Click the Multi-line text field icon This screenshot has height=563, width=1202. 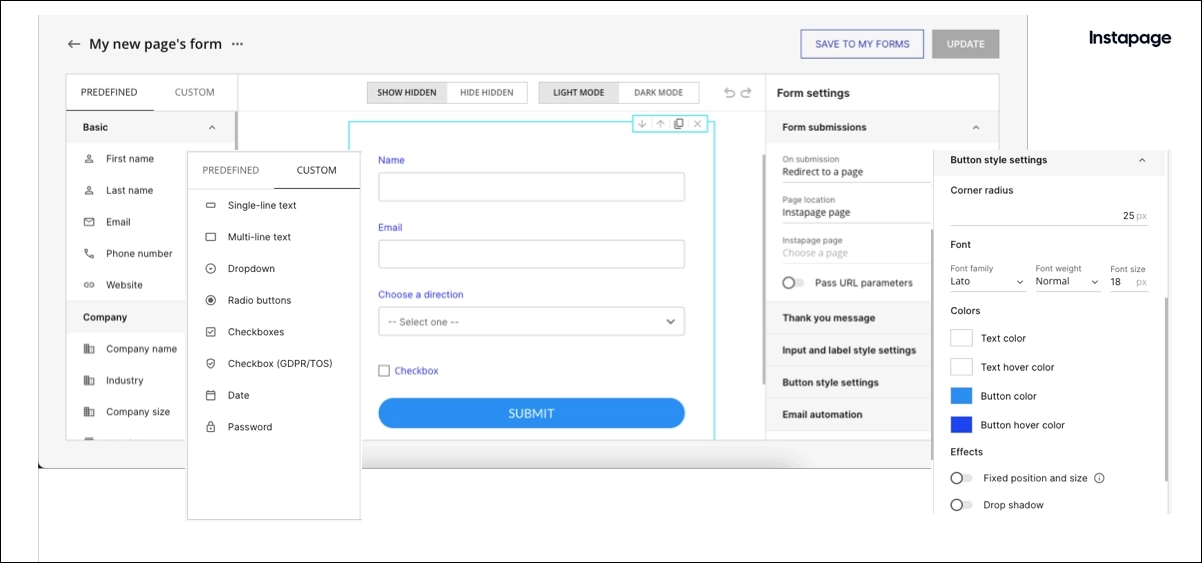tap(210, 237)
